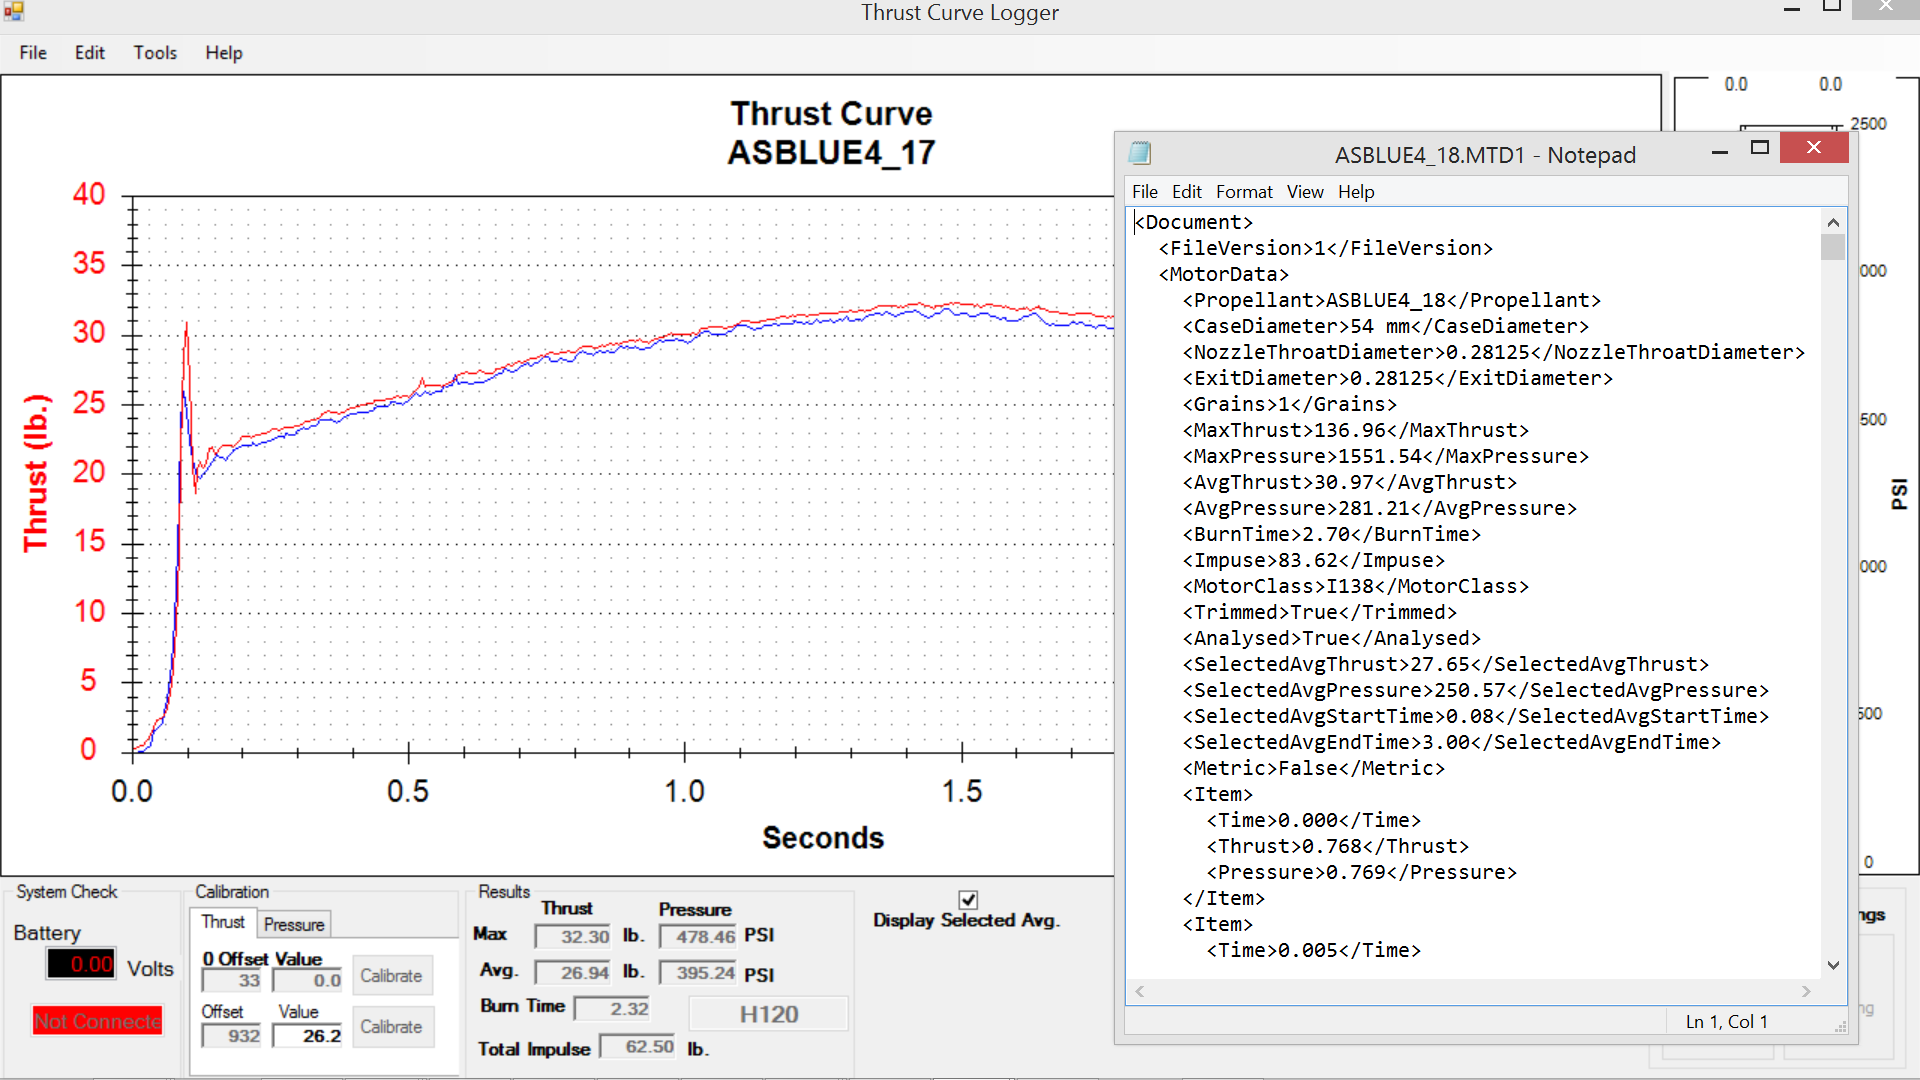Screen dimensions: 1920x1080
Task: Open Notepad's Format menu
Action: pyautogui.click(x=1244, y=192)
